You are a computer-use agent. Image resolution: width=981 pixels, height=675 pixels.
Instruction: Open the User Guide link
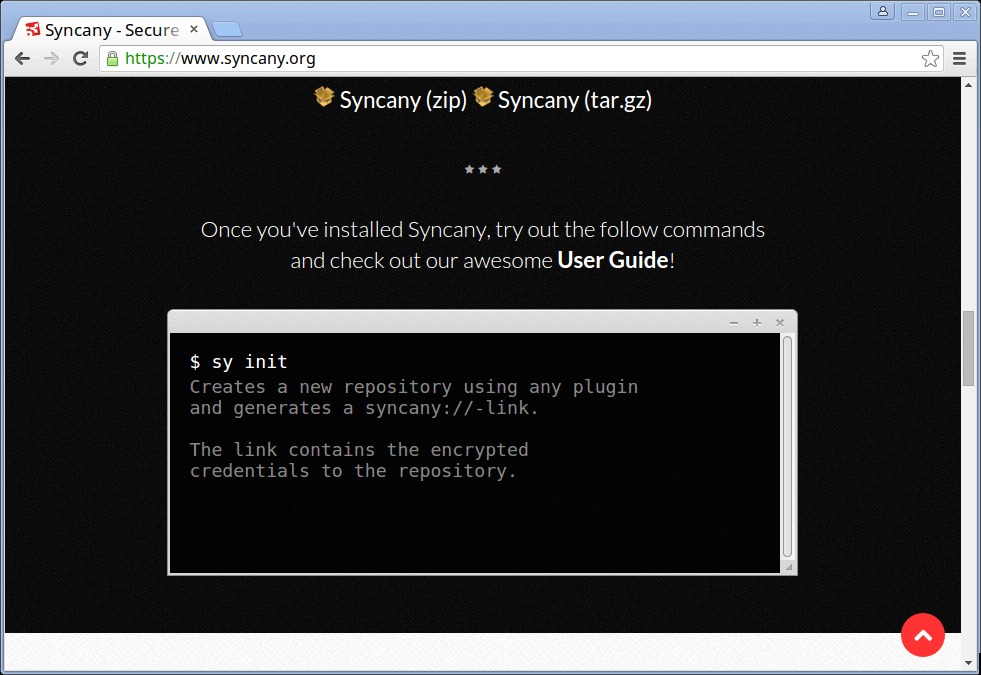612,260
